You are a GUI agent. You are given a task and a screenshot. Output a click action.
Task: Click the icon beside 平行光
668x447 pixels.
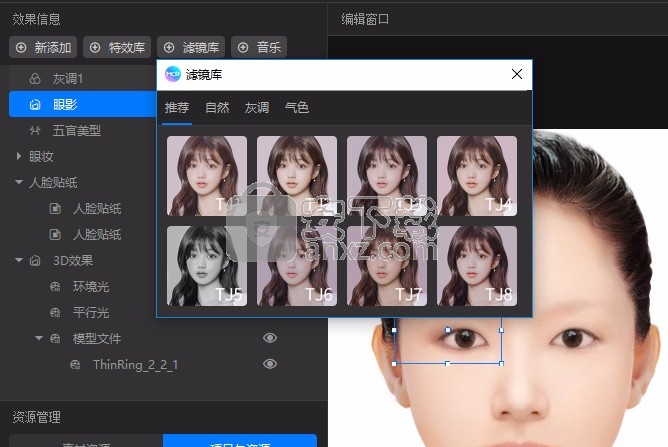tap(55, 312)
